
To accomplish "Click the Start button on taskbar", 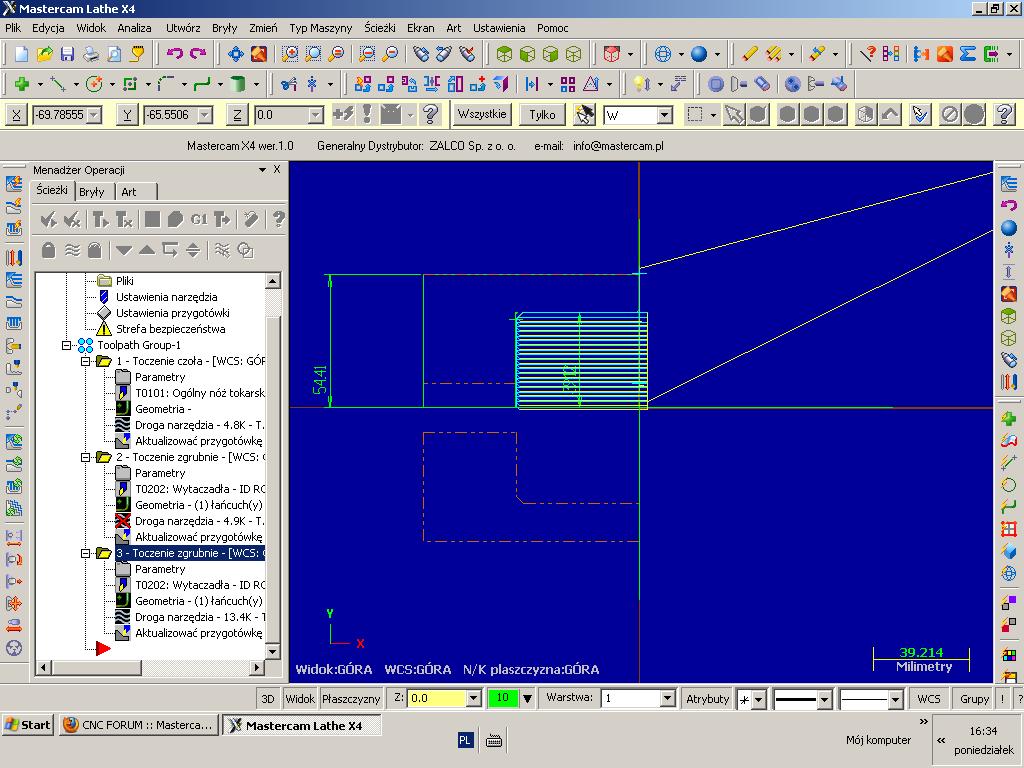I will (x=27, y=725).
